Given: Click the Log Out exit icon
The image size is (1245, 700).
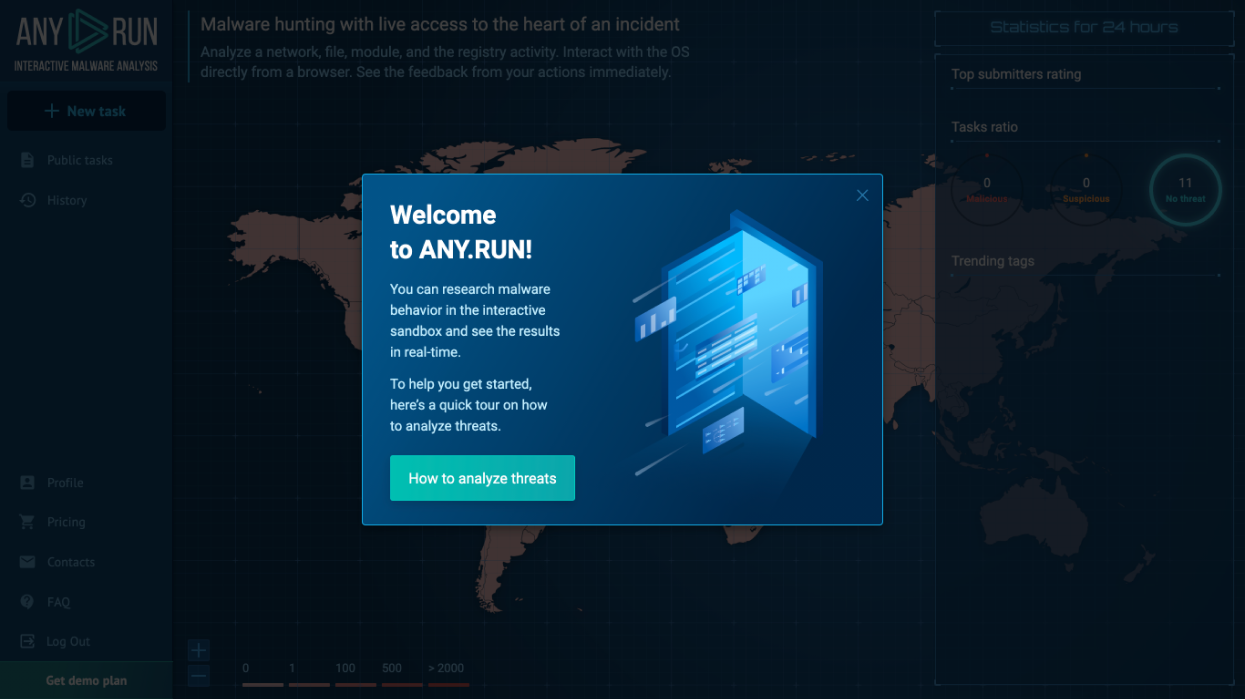Looking at the screenshot, I should pyautogui.click(x=28, y=642).
